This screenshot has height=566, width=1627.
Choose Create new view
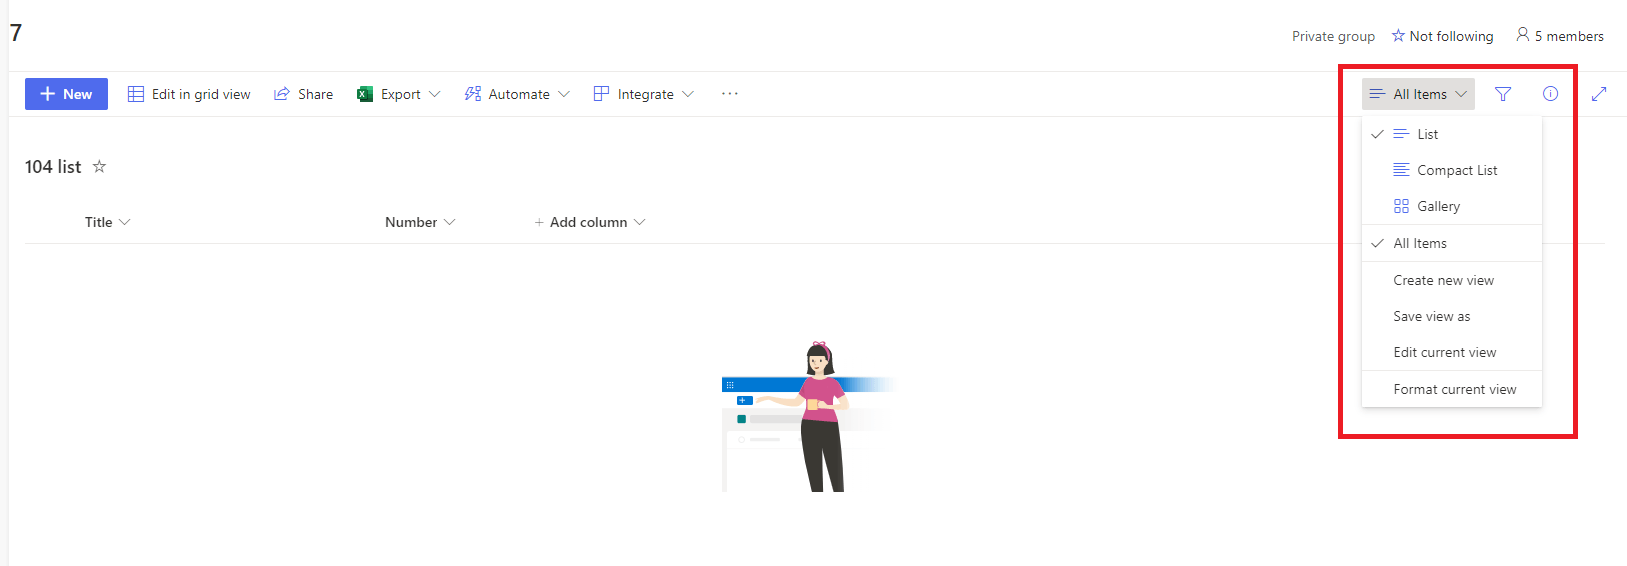(1452, 280)
